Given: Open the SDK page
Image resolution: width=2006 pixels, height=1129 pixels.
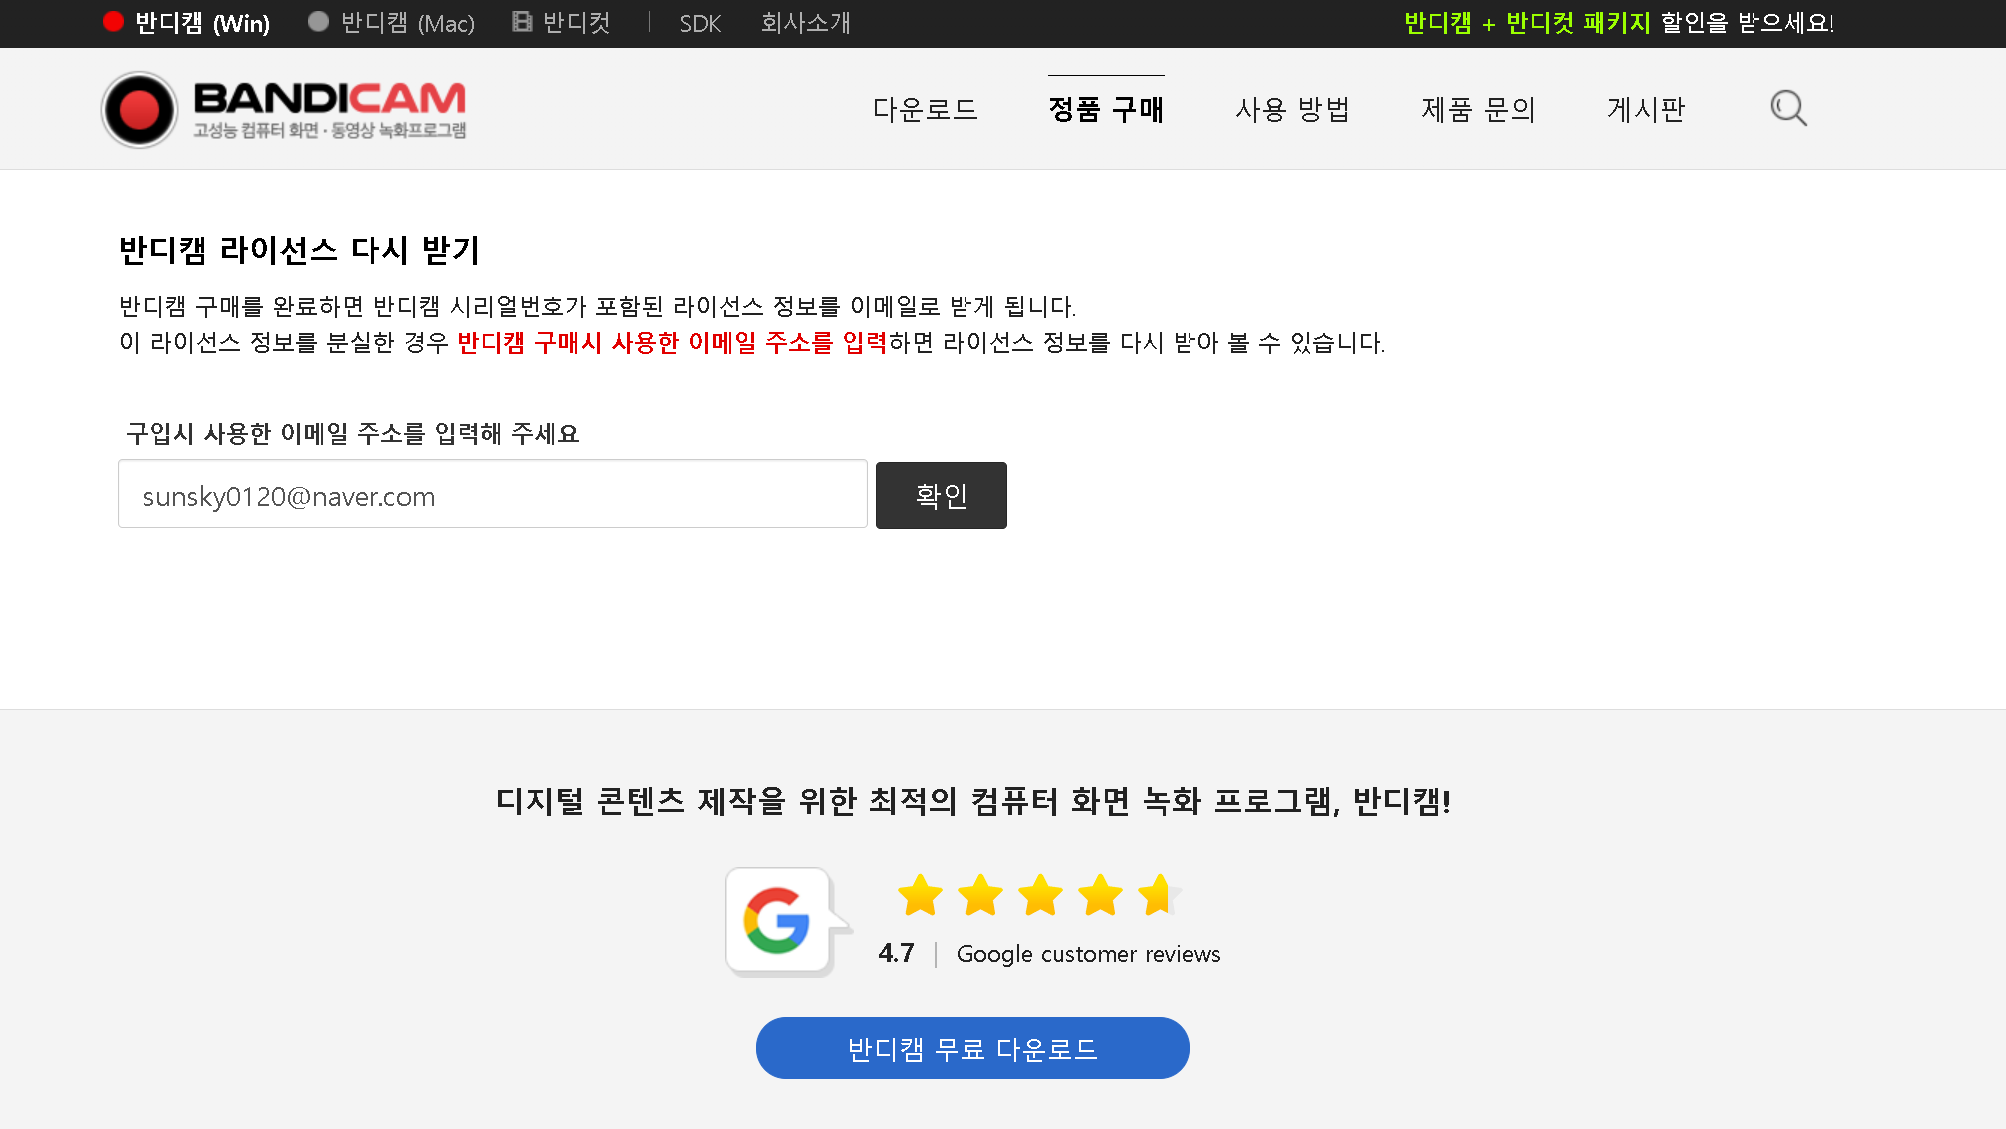Looking at the screenshot, I should pyautogui.click(x=700, y=23).
